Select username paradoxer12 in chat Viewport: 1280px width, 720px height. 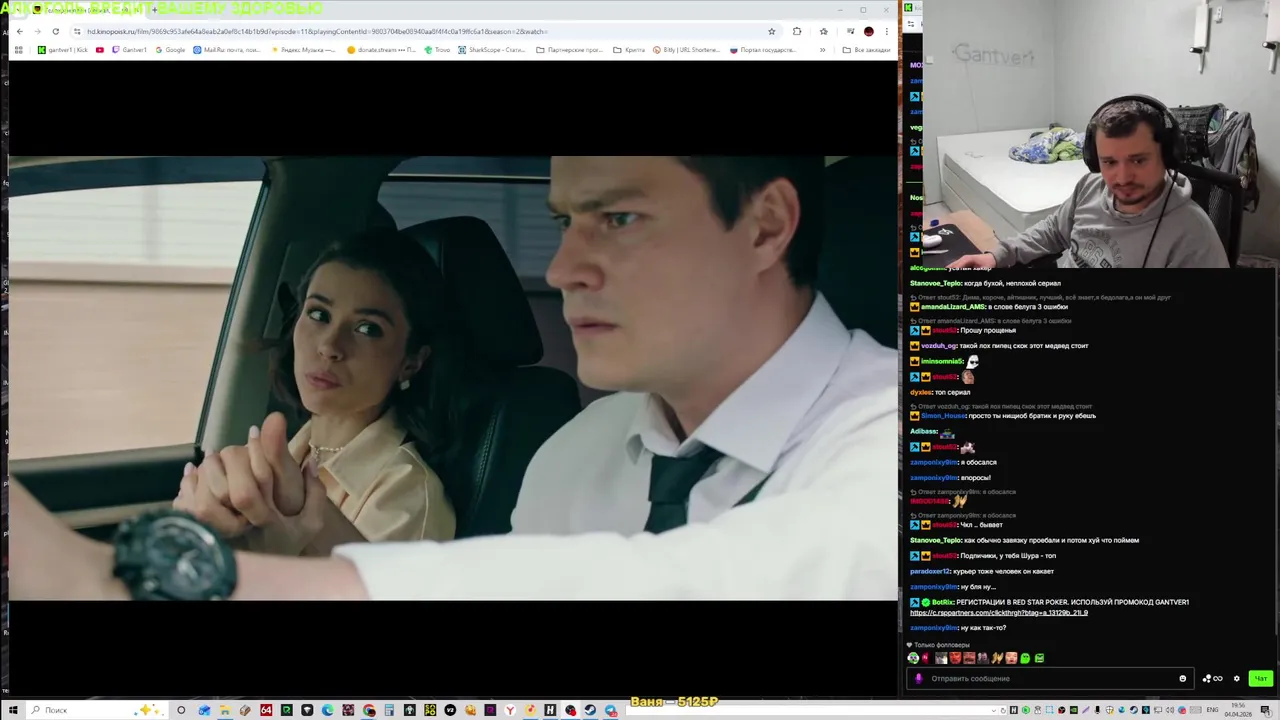pyautogui.click(x=930, y=571)
